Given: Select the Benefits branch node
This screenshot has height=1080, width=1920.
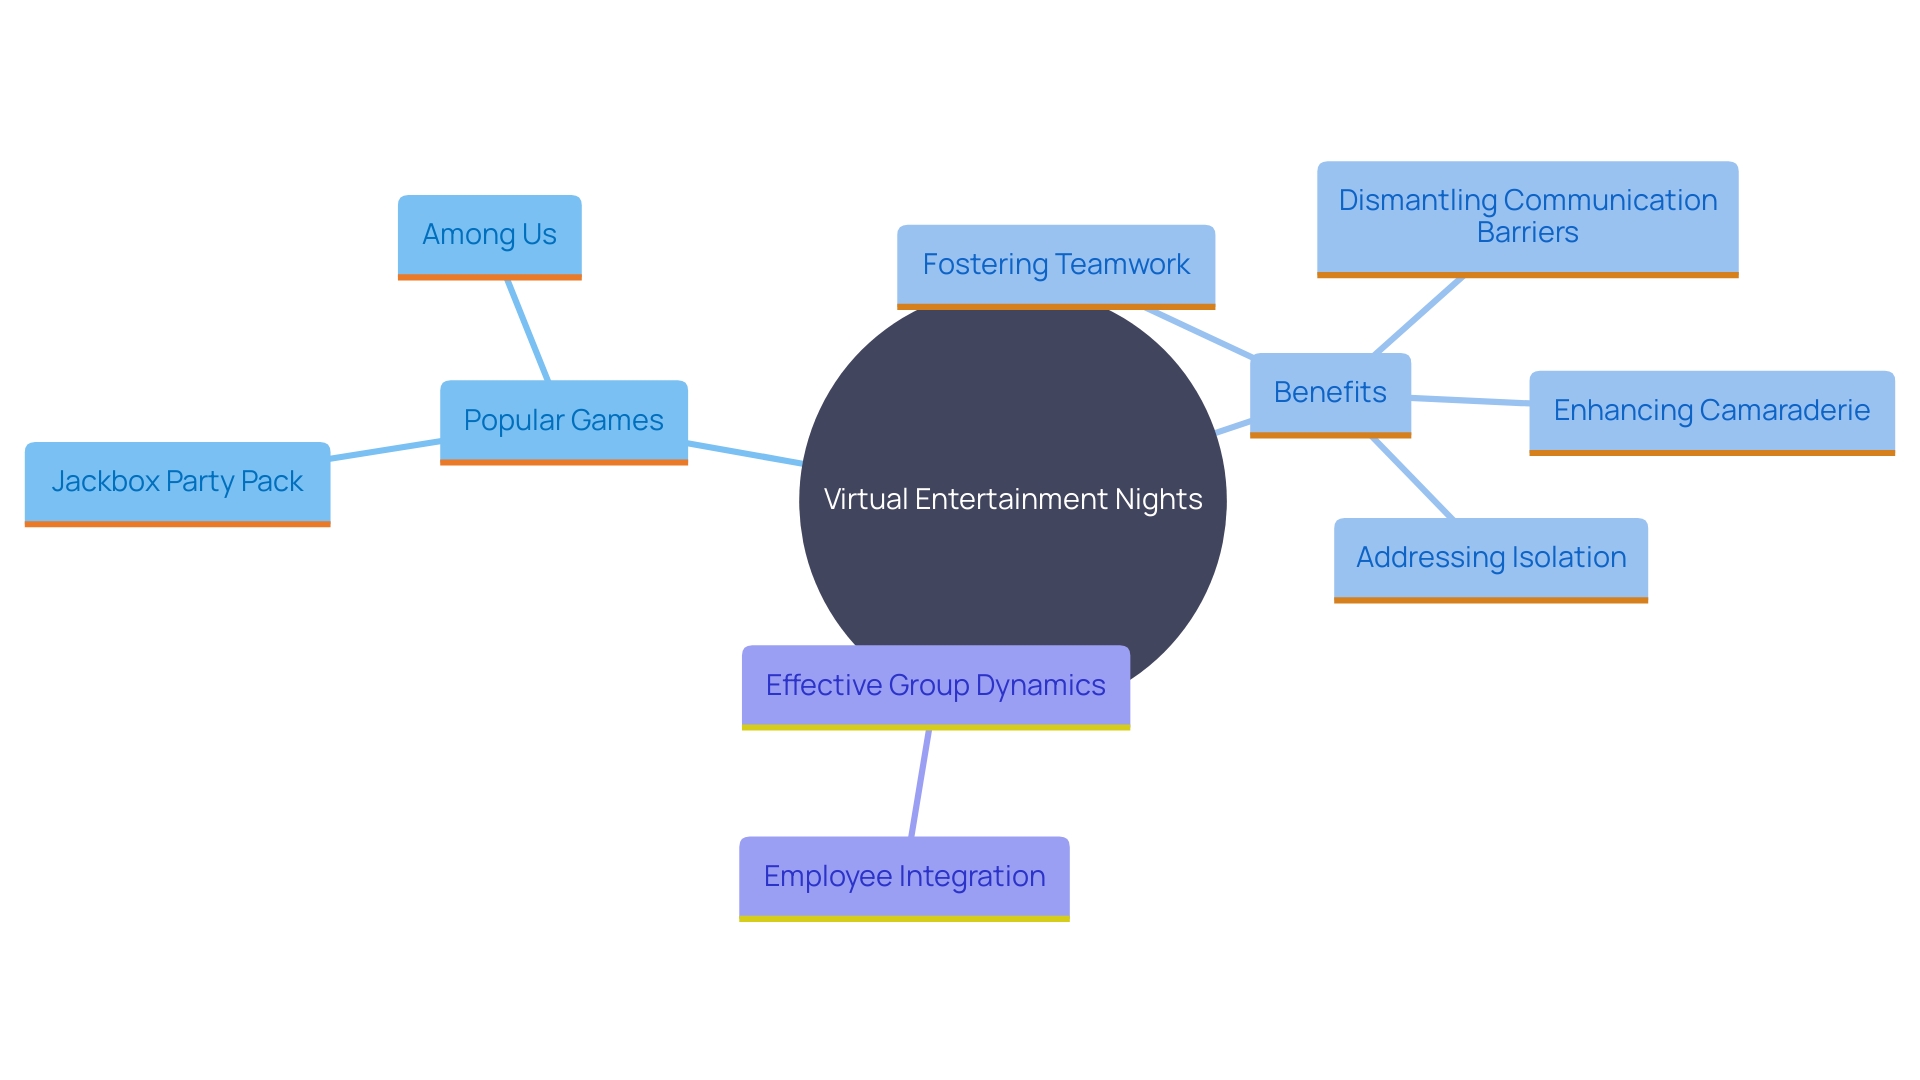Looking at the screenshot, I should (1331, 390).
